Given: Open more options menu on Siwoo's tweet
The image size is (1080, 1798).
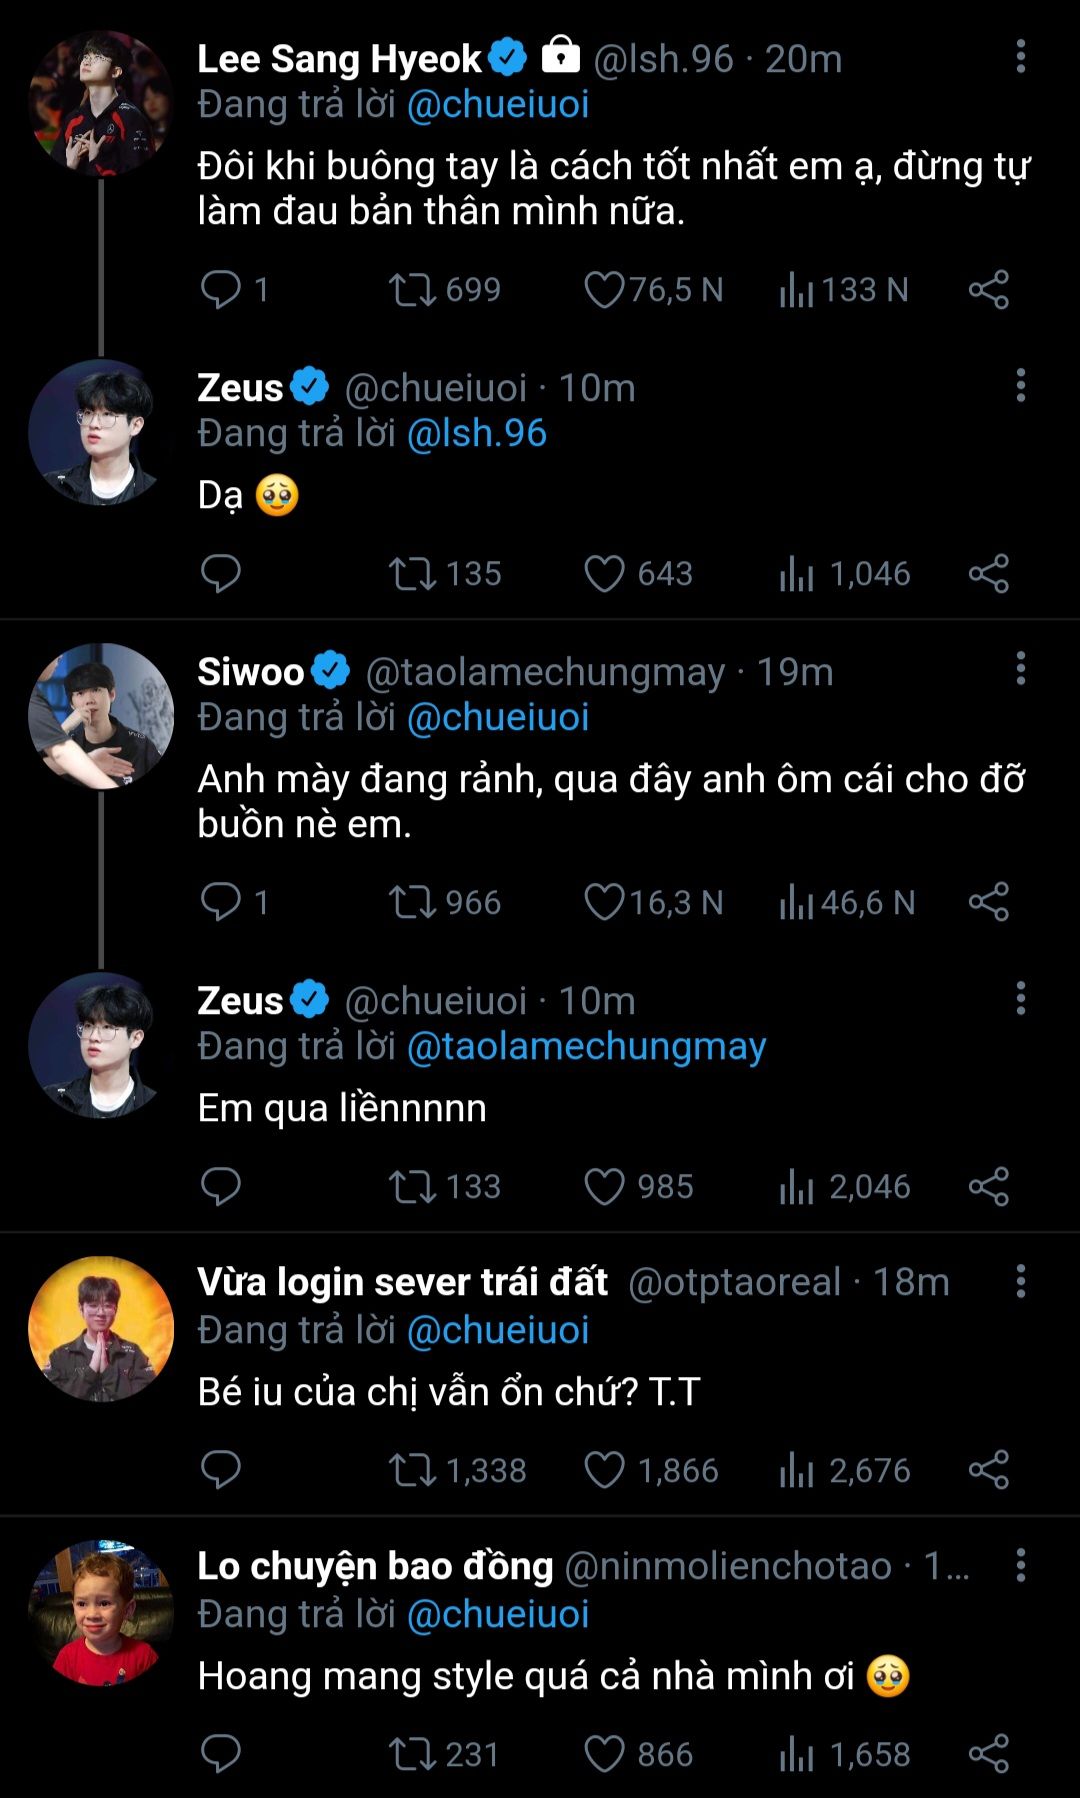Looking at the screenshot, I should click(1020, 669).
